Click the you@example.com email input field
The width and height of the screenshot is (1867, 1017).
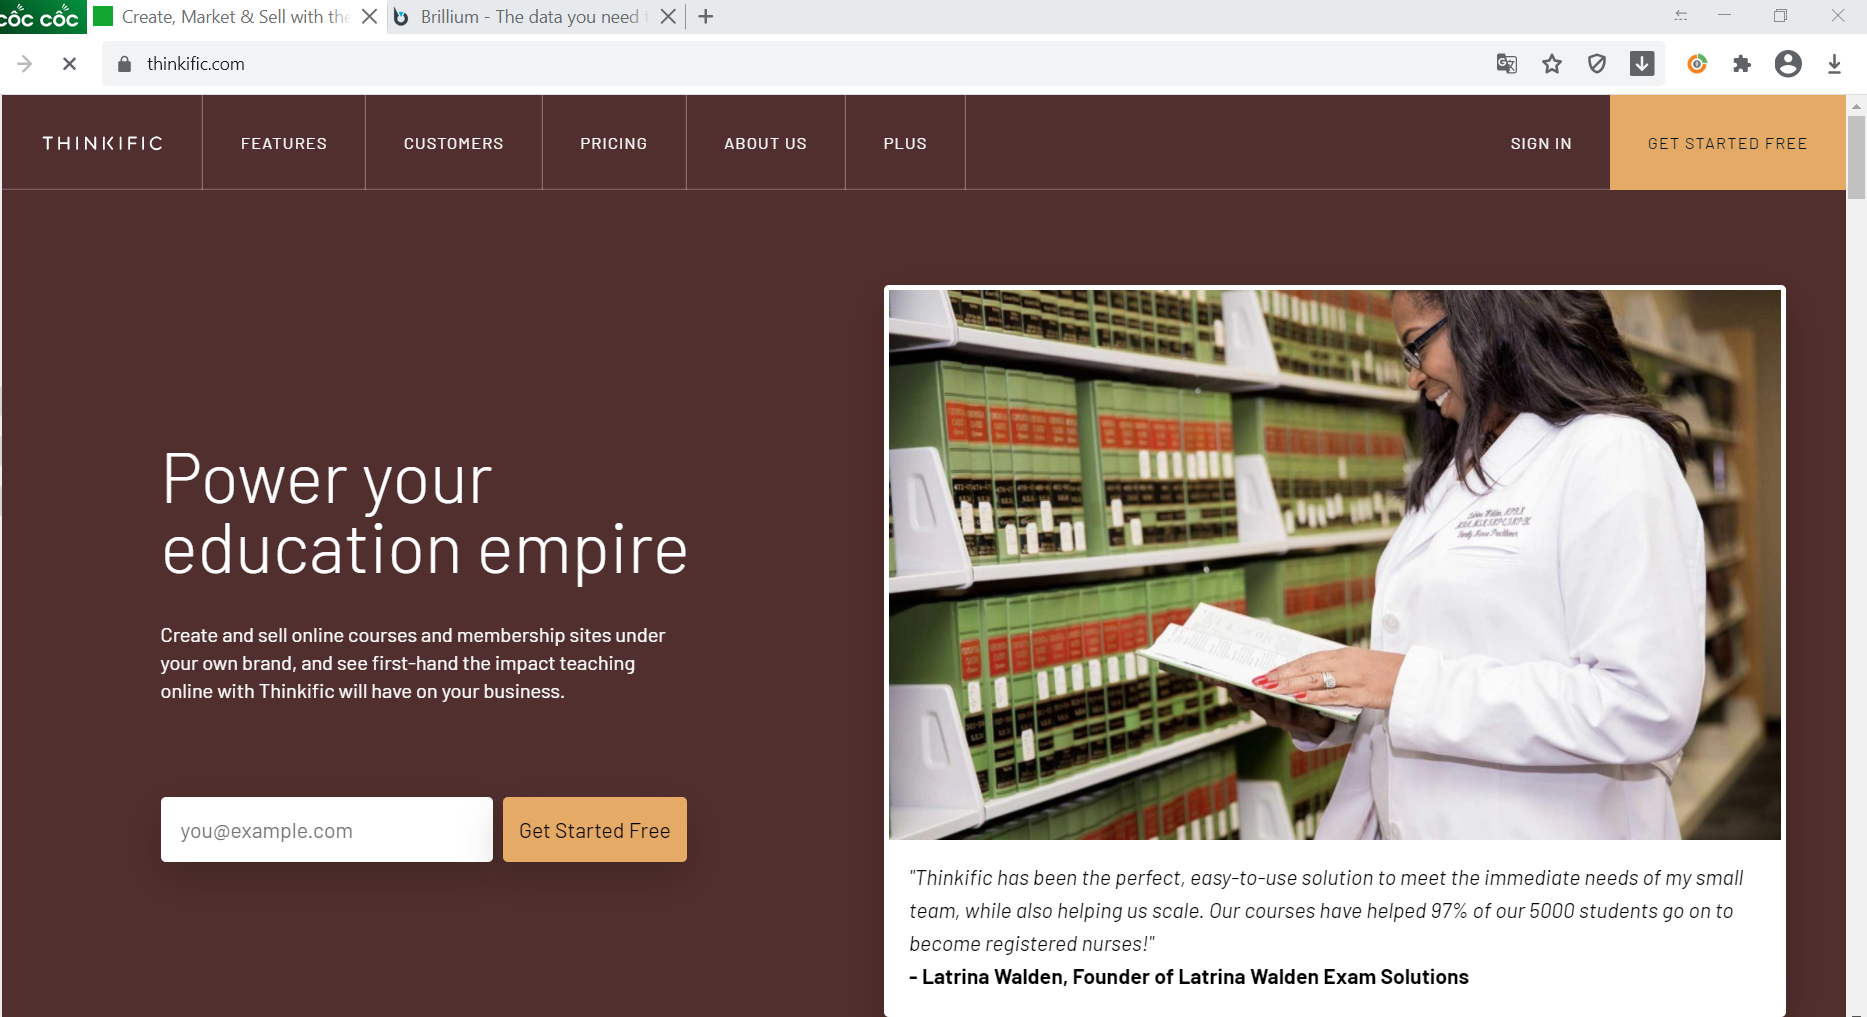[x=326, y=830]
